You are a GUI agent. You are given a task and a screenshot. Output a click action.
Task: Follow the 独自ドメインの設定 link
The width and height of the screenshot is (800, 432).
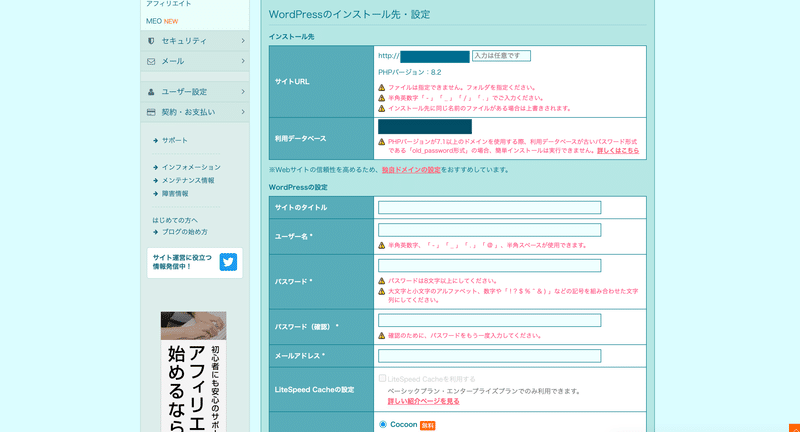(411, 170)
